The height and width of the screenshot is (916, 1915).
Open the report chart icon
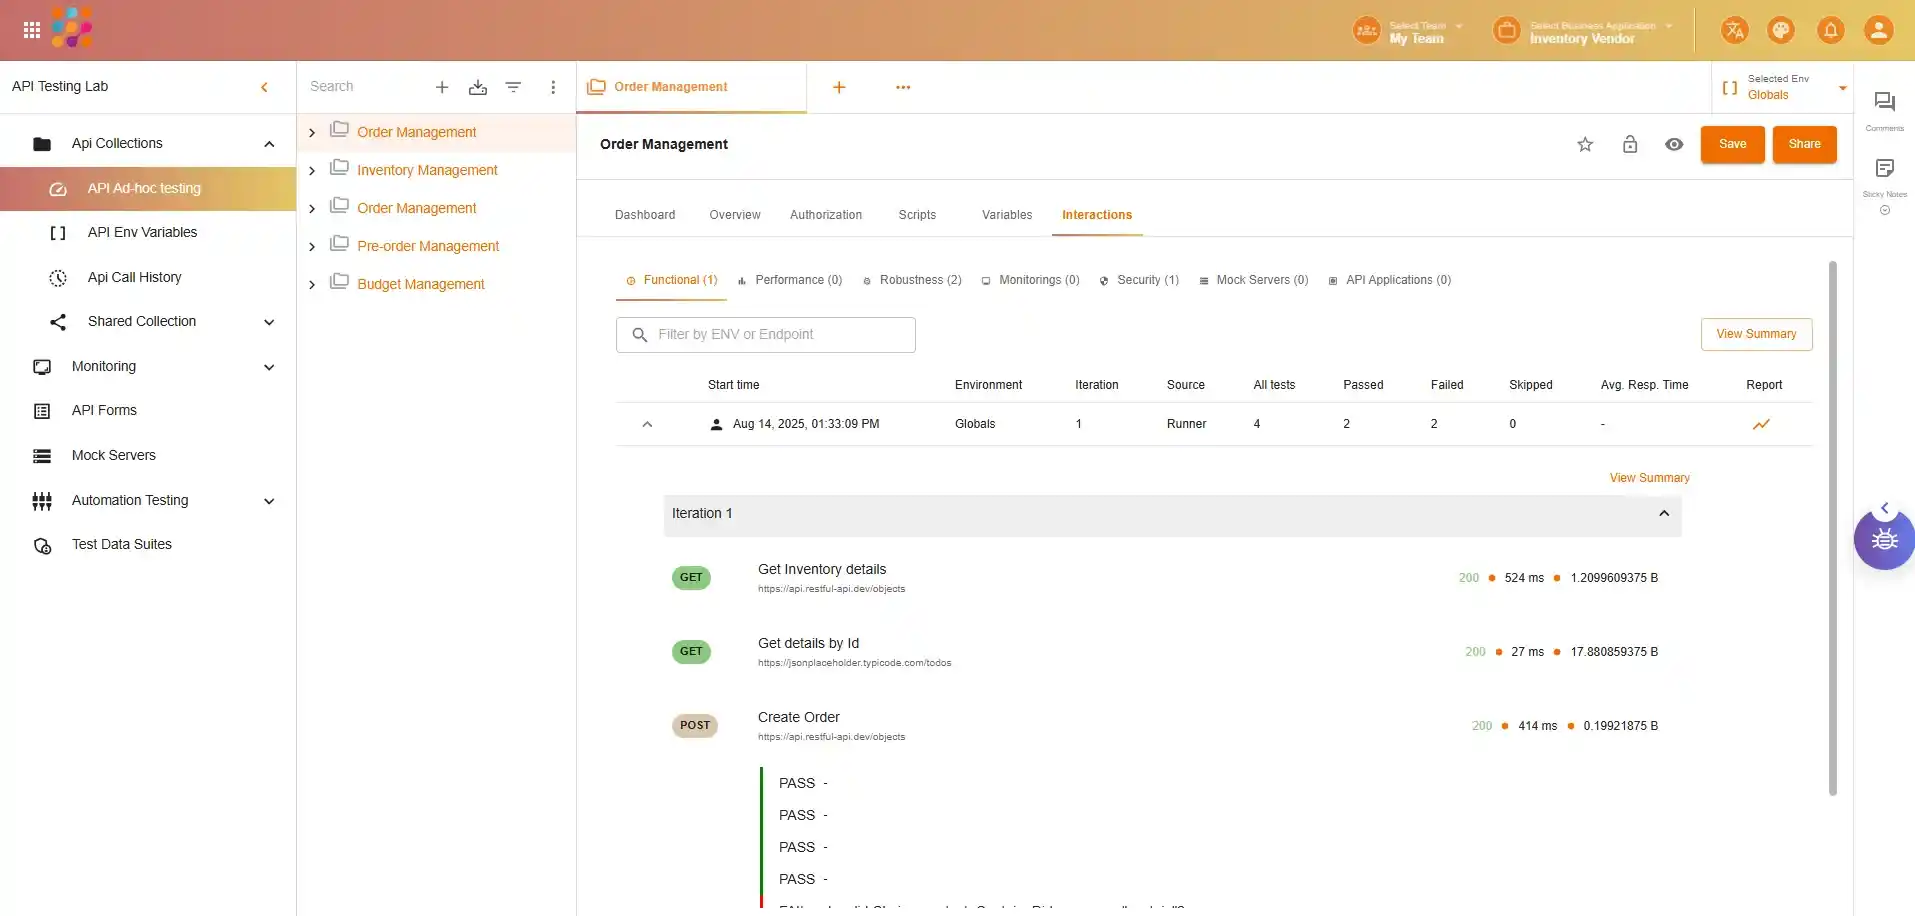tap(1761, 425)
